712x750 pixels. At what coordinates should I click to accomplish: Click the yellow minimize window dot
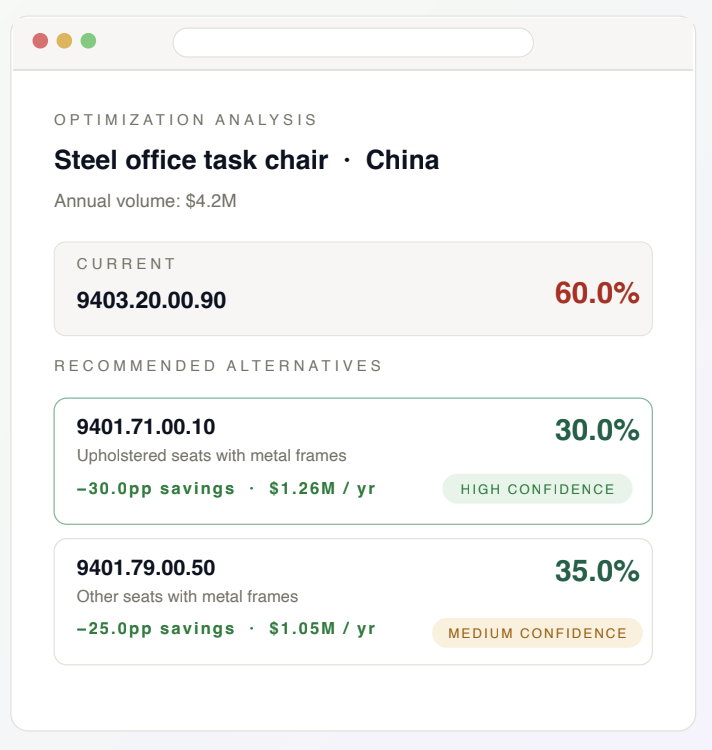64,41
